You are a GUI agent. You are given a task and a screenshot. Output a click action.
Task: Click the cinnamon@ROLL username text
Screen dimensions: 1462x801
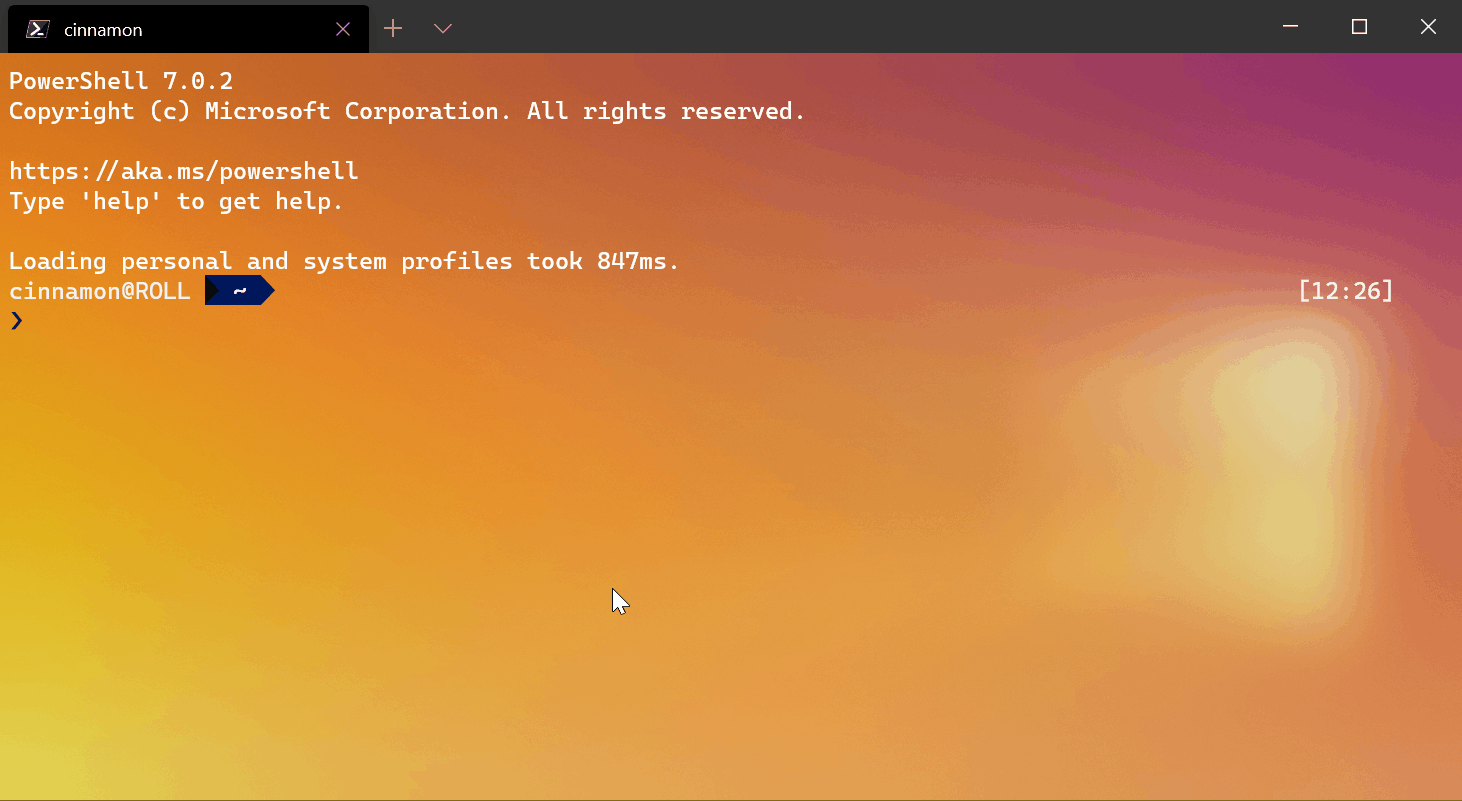tap(99, 290)
